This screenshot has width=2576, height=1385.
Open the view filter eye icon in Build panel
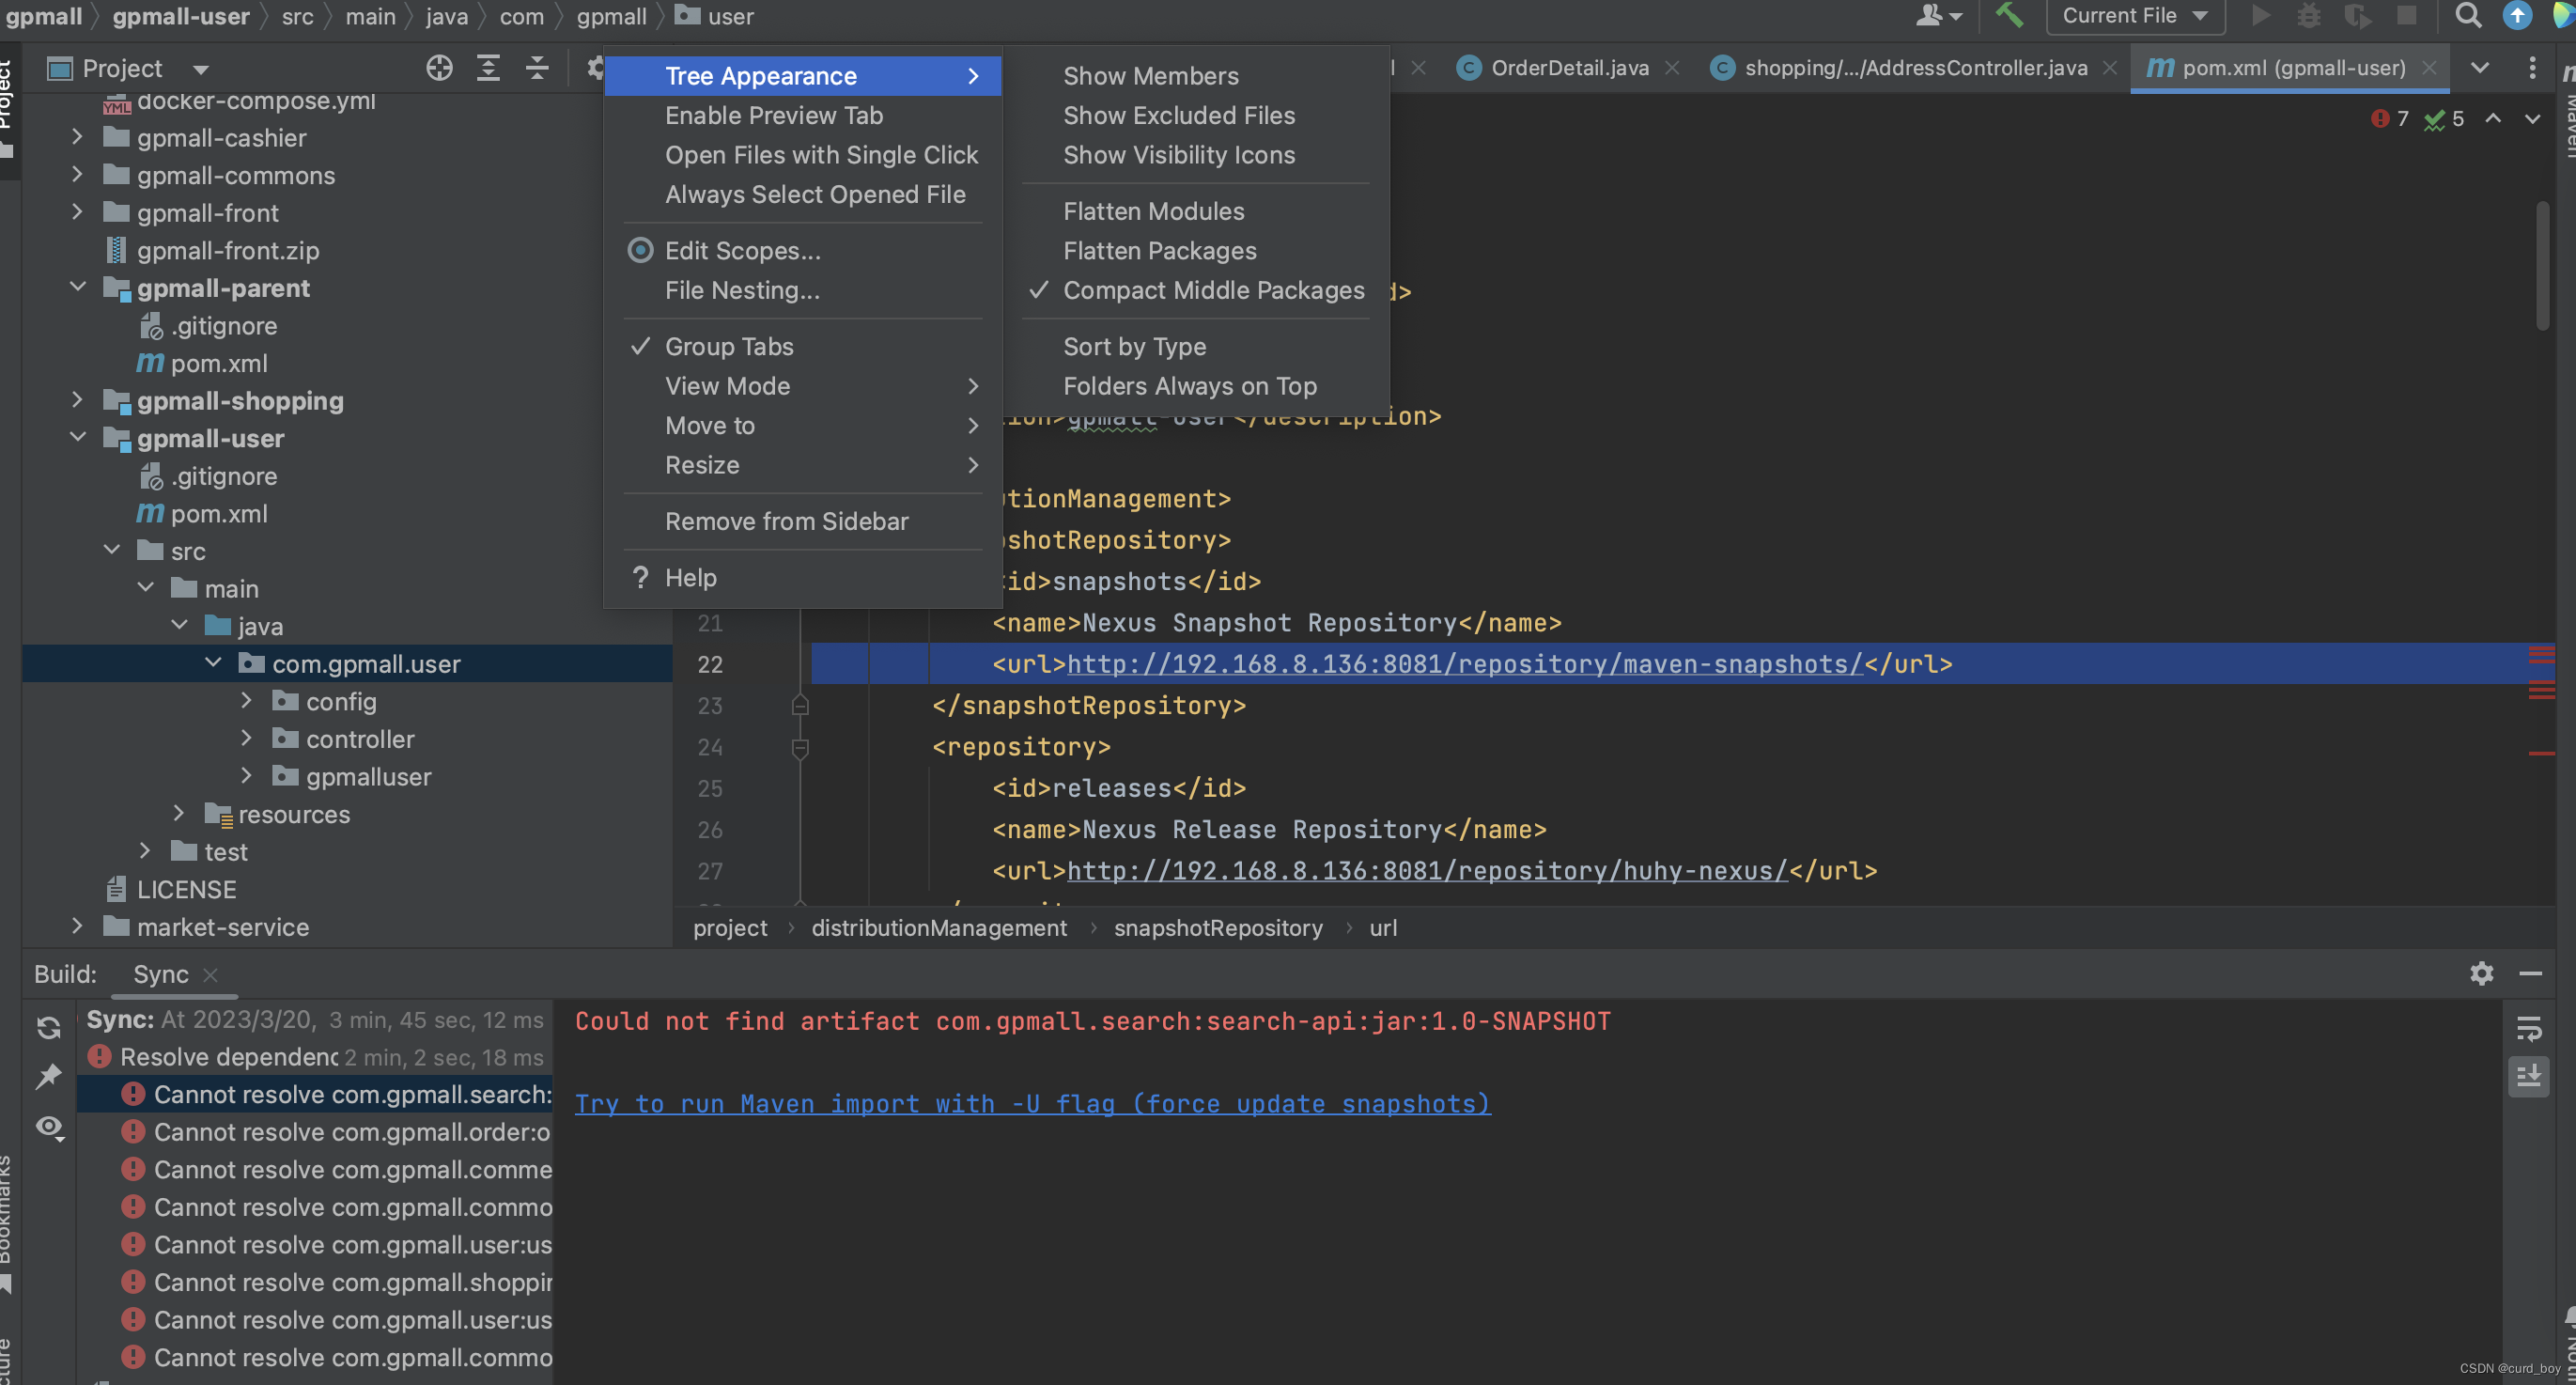click(49, 1128)
